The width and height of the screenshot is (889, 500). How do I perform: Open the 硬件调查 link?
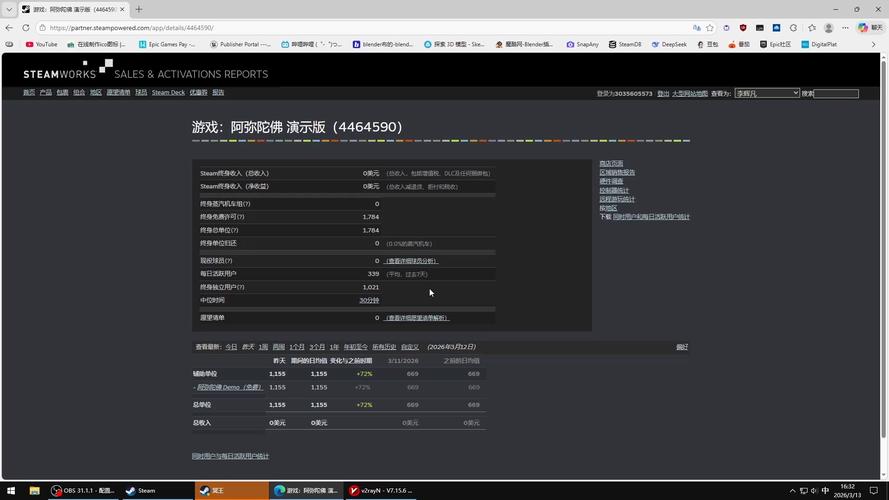[611, 181]
